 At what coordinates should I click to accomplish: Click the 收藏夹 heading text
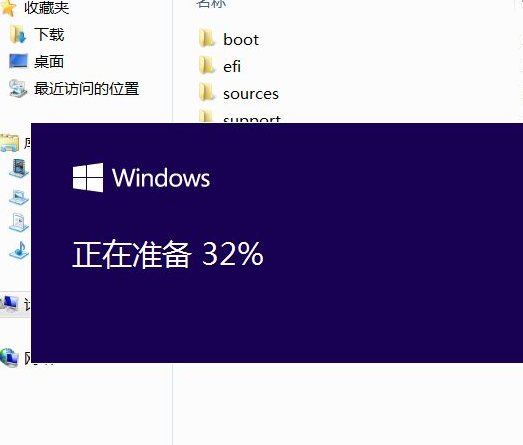pos(47,8)
